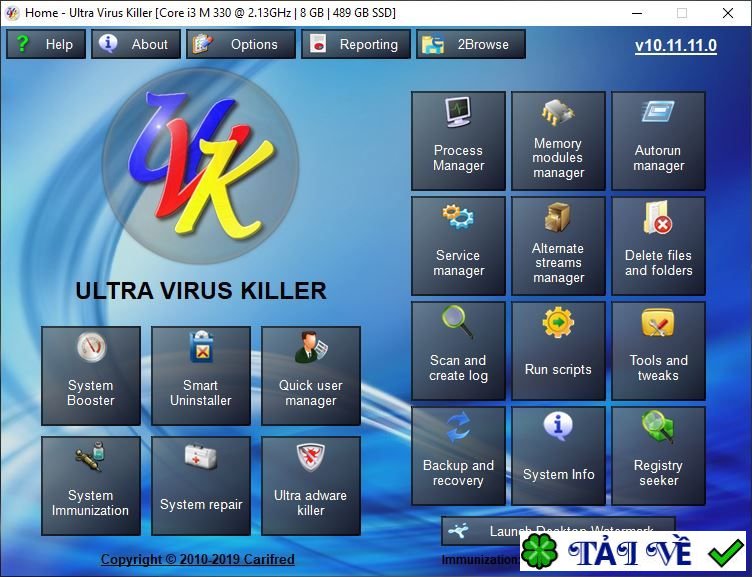
Task: Launch the 2Browse tool
Action: click(x=471, y=44)
